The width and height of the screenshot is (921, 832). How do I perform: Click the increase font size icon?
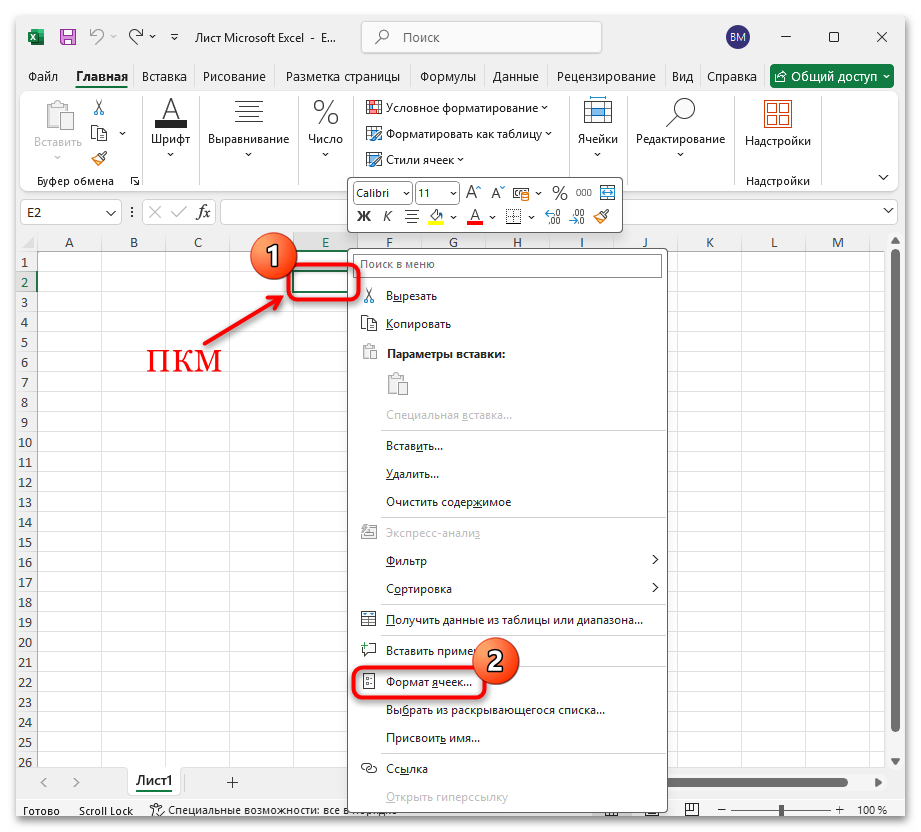click(473, 193)
